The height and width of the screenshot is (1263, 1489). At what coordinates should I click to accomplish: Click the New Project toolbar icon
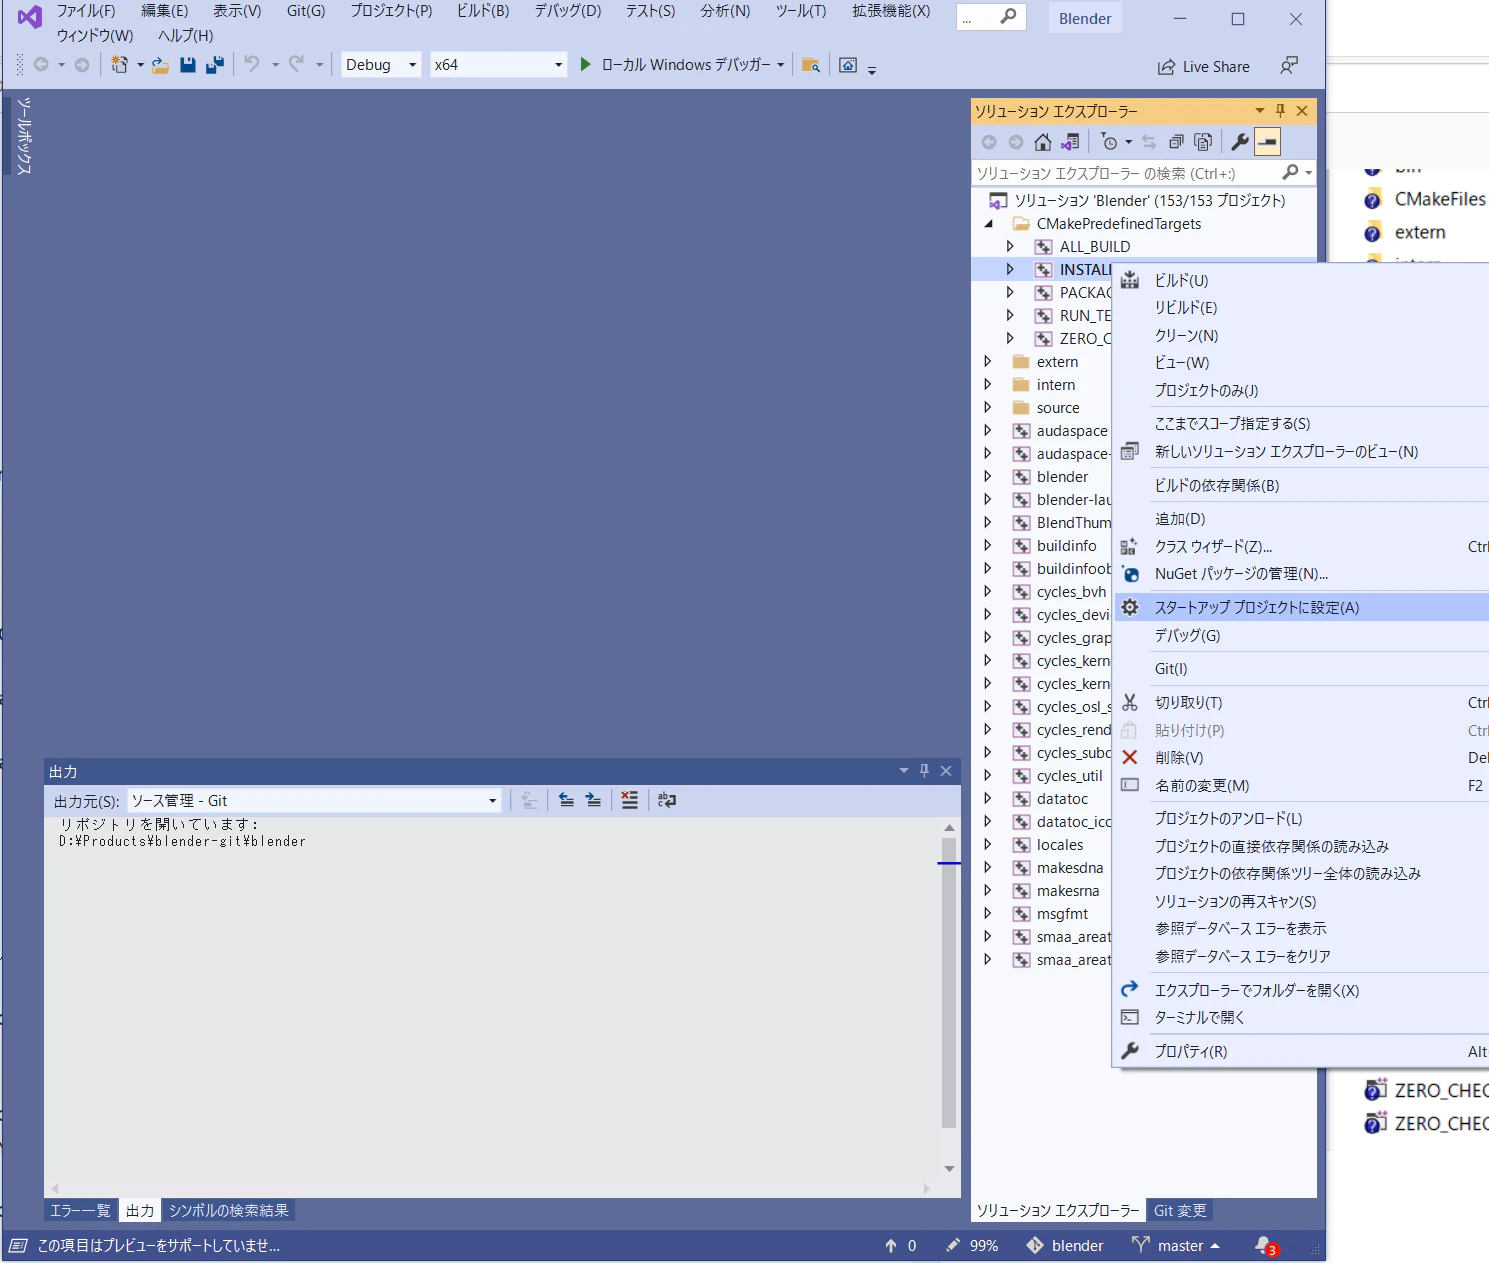coord(119,65)
